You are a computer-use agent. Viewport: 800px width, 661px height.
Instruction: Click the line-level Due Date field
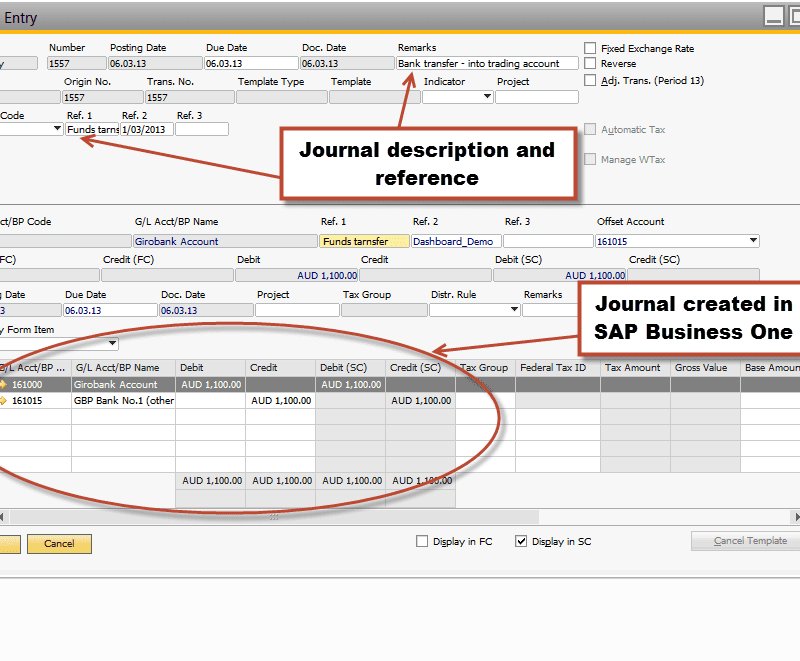pyautogui.click(x=111, y=310)
